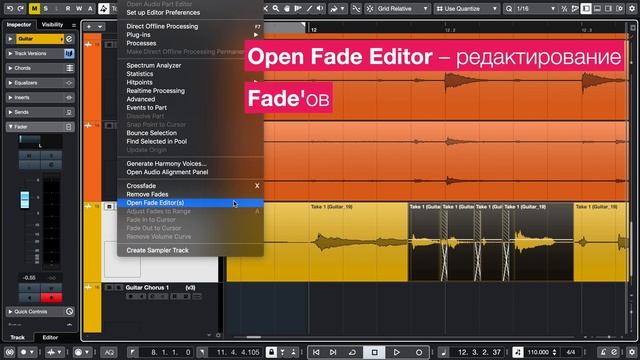Click the Guitar edit channel settings icon
Image resolution: width=640 pixels, height=360 pixels.
pos(69,39)
